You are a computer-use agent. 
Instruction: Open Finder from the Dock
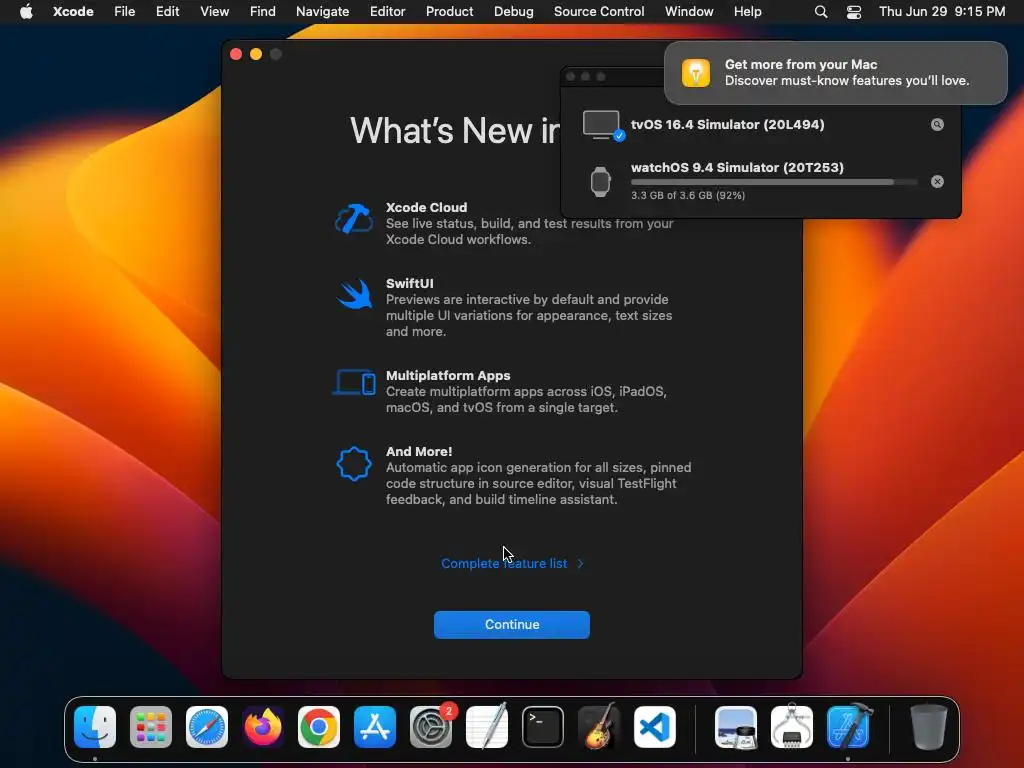(x=95, y=727)
